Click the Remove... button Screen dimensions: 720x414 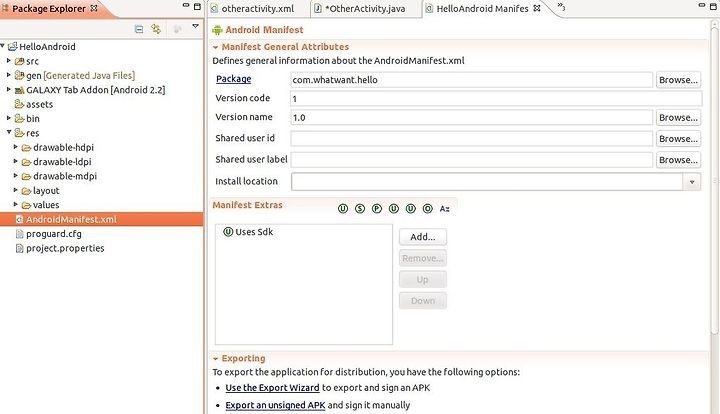[x=422, y=258]
